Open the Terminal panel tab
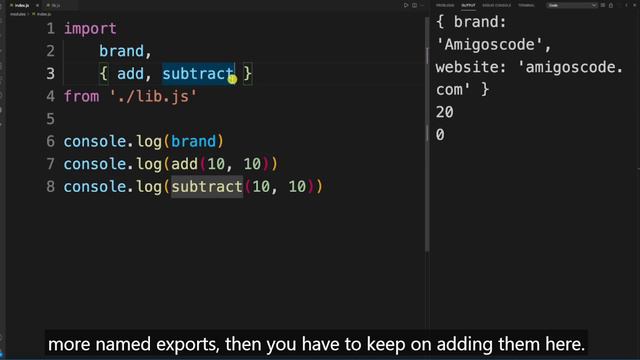 (x=526, y=5)
